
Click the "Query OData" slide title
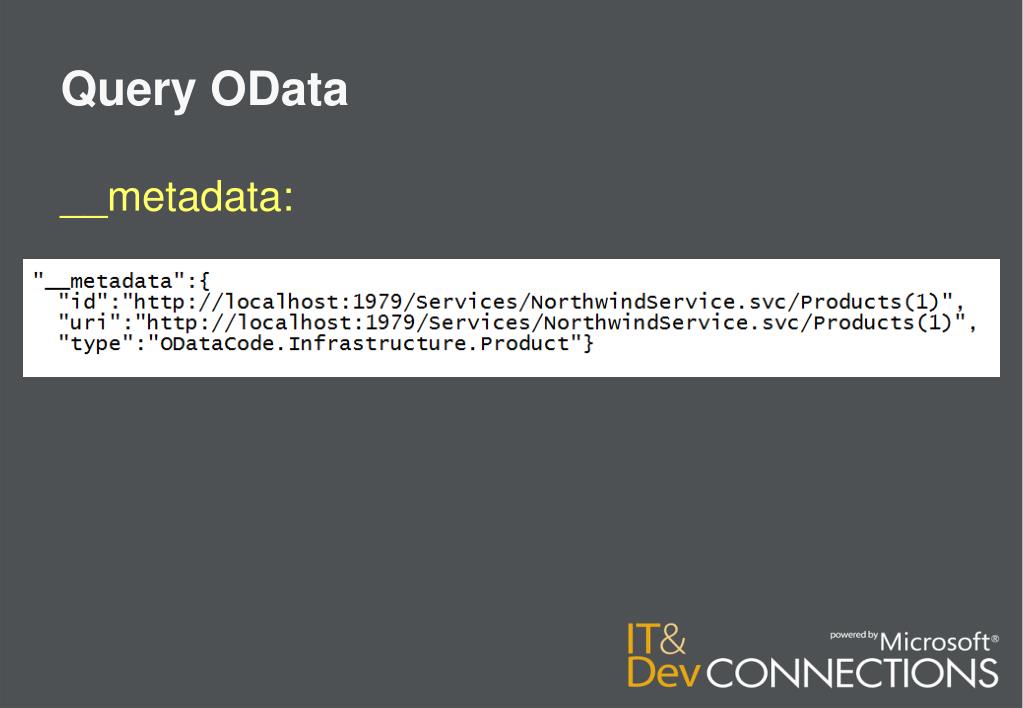(204, 90)
